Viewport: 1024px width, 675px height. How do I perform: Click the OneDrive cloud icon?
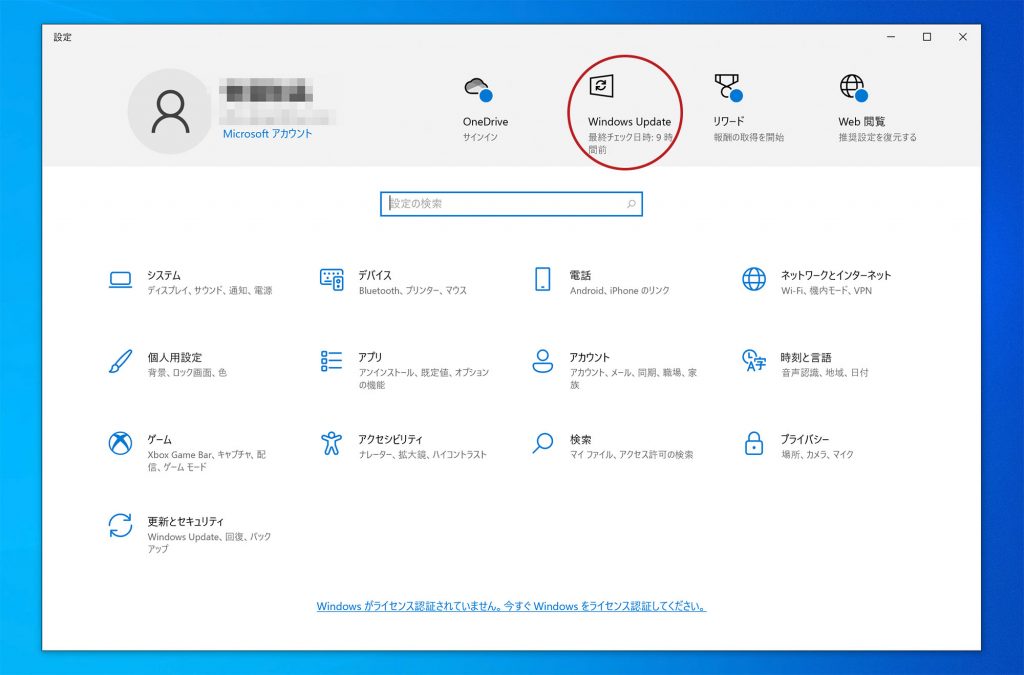[x=478, y=89]
